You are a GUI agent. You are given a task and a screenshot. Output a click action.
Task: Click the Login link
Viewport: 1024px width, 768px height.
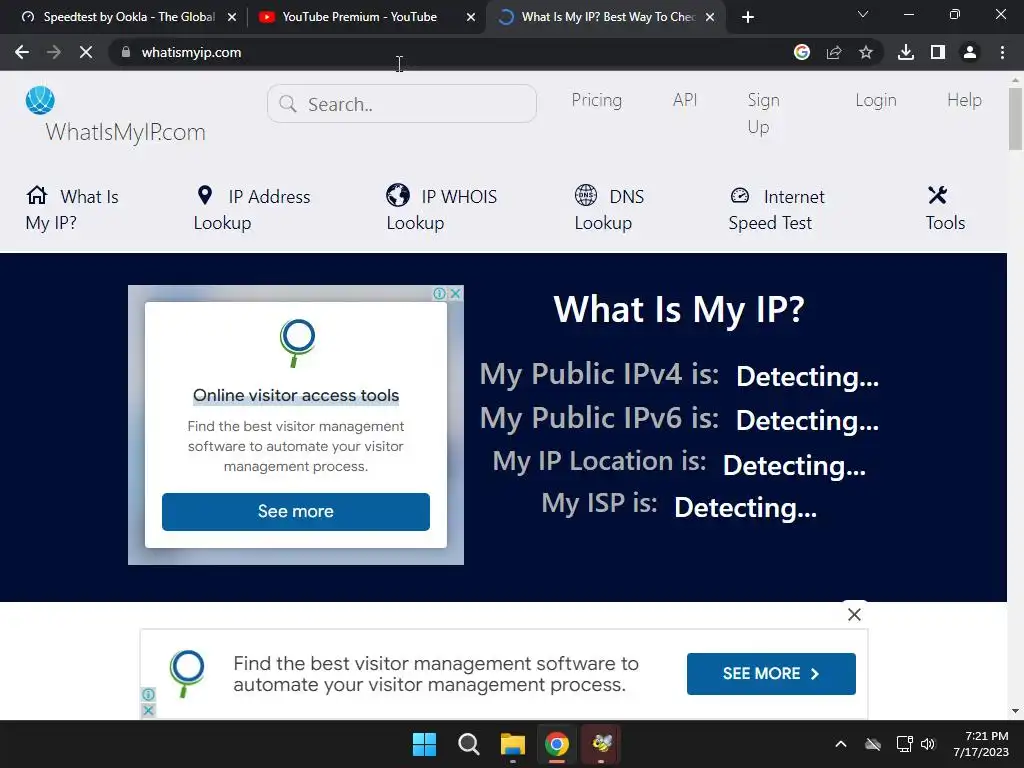876,100
